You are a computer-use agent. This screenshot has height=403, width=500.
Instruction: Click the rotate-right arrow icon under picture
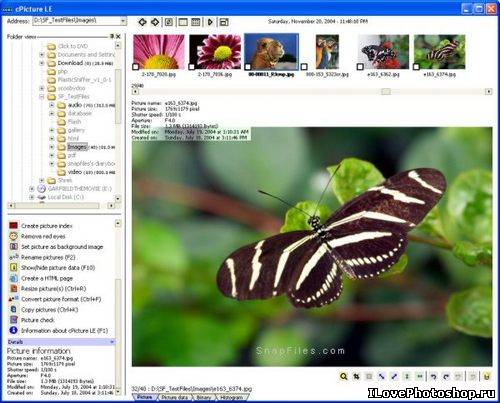click(x=446, y=376)
